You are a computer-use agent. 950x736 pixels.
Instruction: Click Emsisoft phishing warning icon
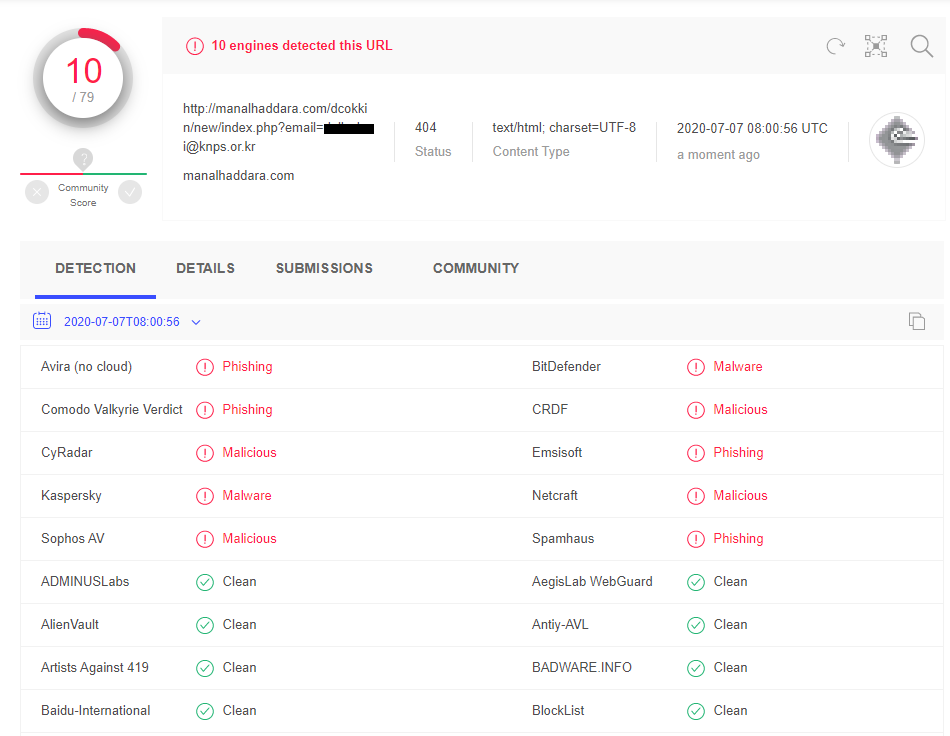coord(696,453)
